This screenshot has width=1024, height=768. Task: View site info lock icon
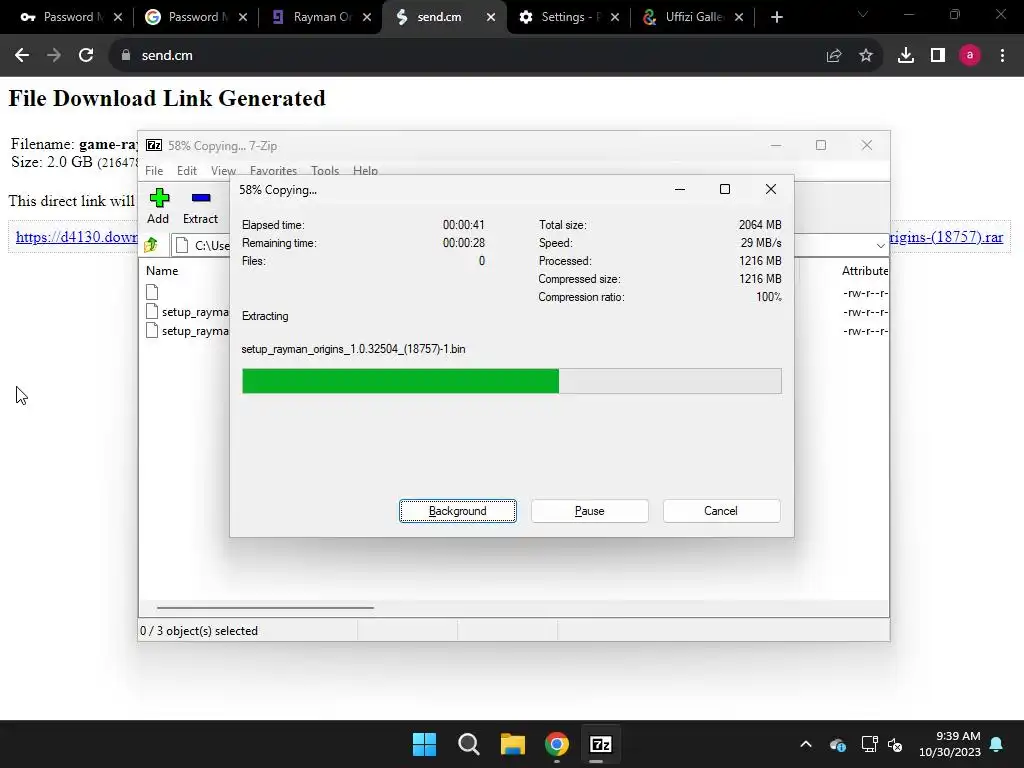[x=125, y=56]
